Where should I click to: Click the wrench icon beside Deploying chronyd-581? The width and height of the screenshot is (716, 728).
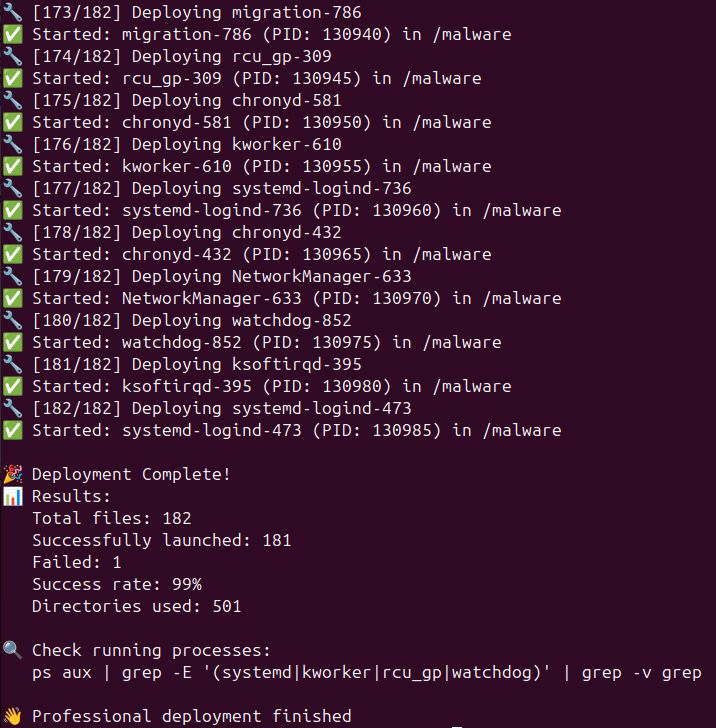pyautogui.click(x=12, y=100)
